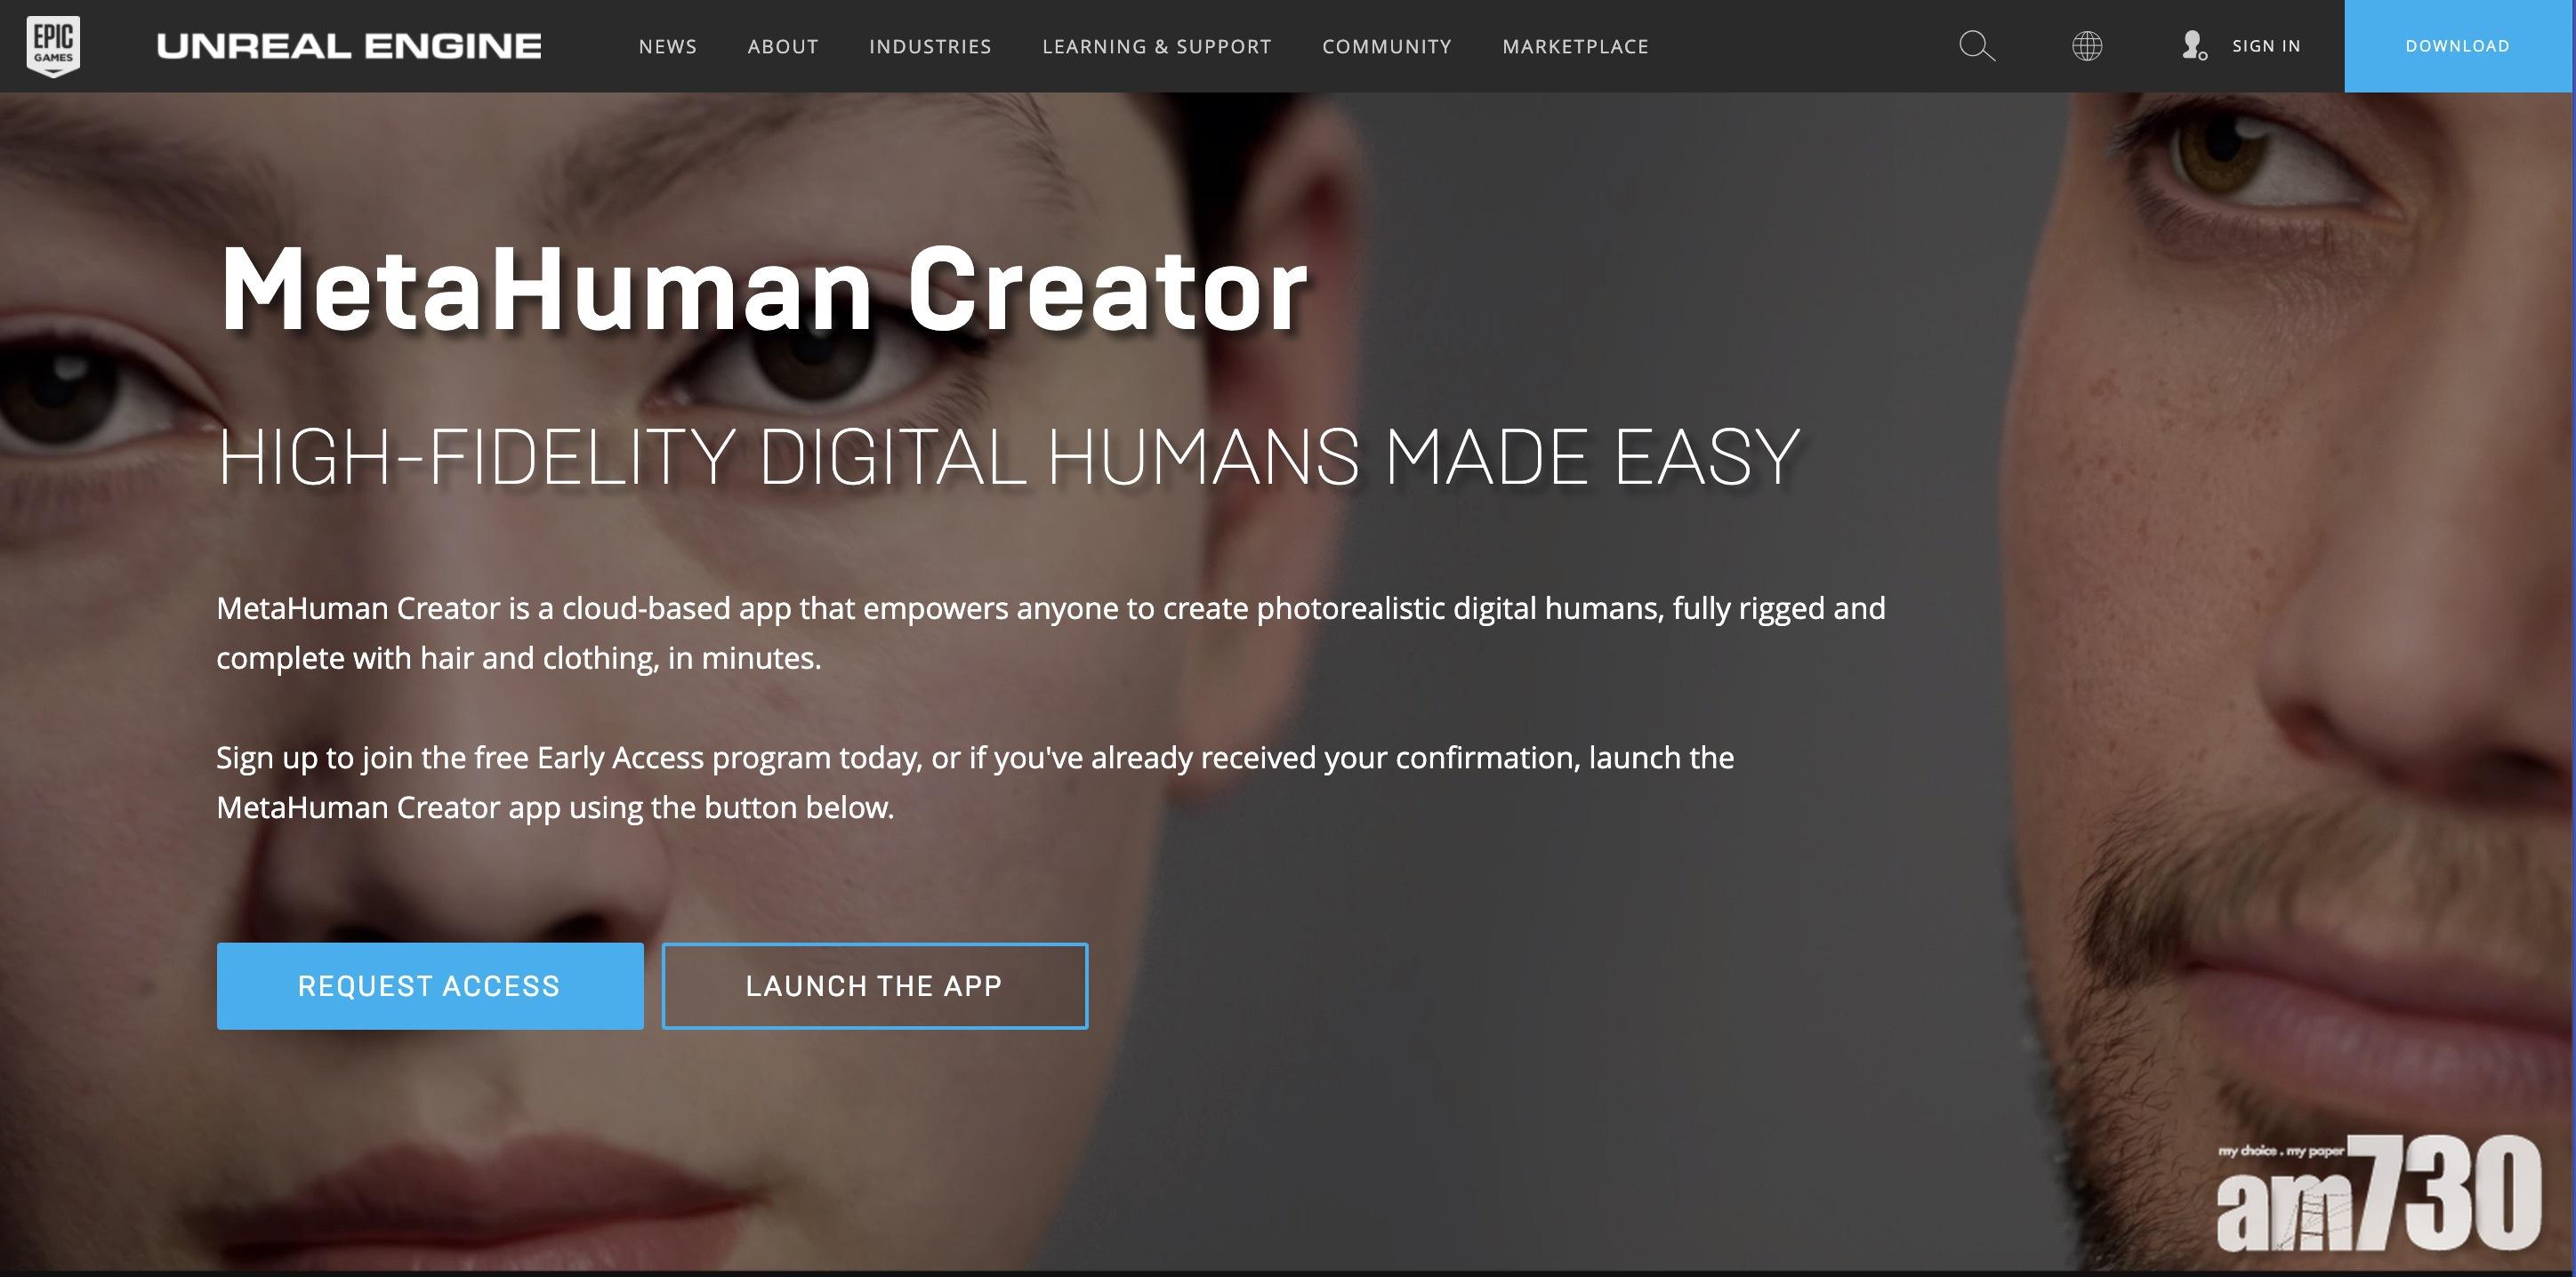Screen dimensions: 2576x1277
Task: Click the Launch the App button
Action: pos(875,986)
